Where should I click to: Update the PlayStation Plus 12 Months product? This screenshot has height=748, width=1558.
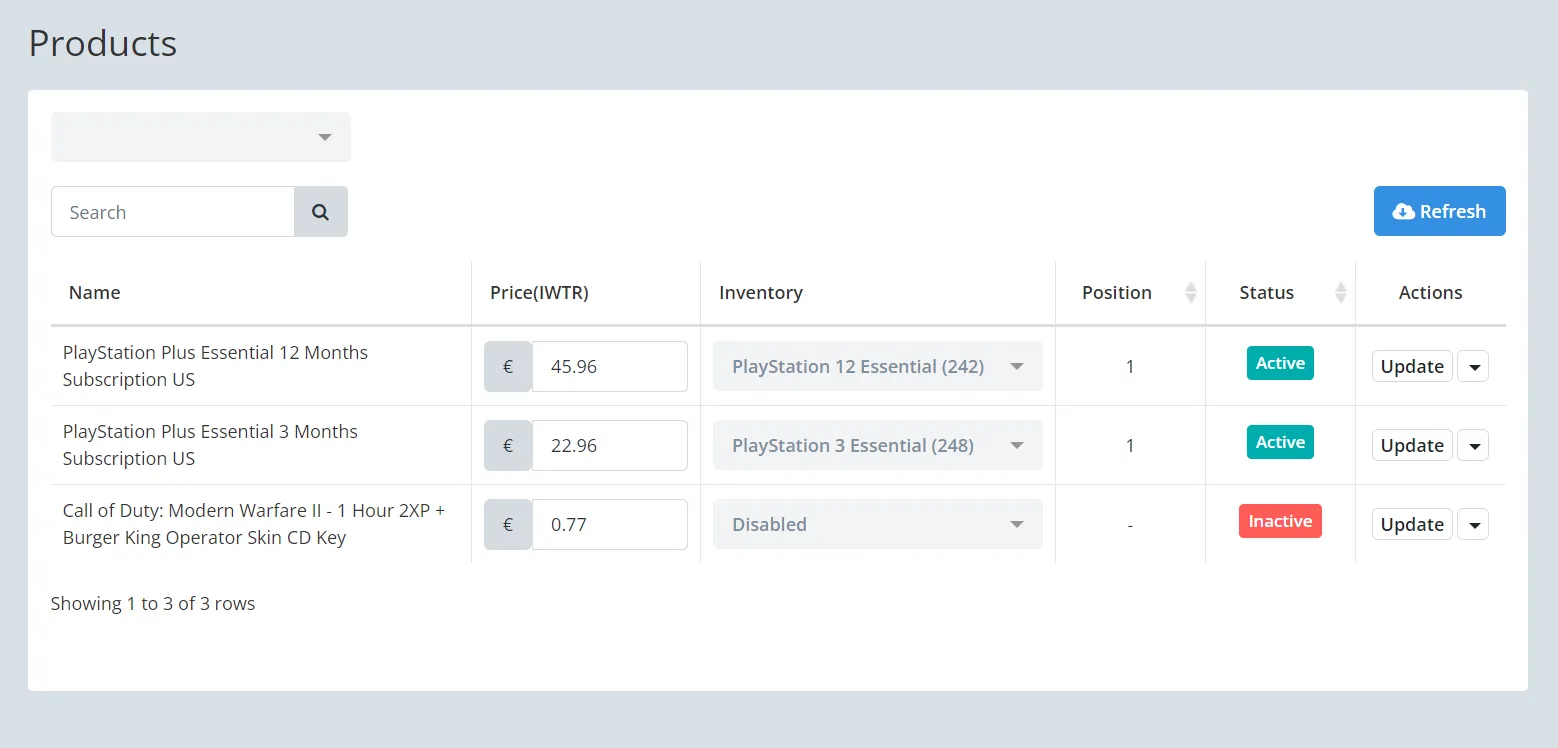point(1412,366)
